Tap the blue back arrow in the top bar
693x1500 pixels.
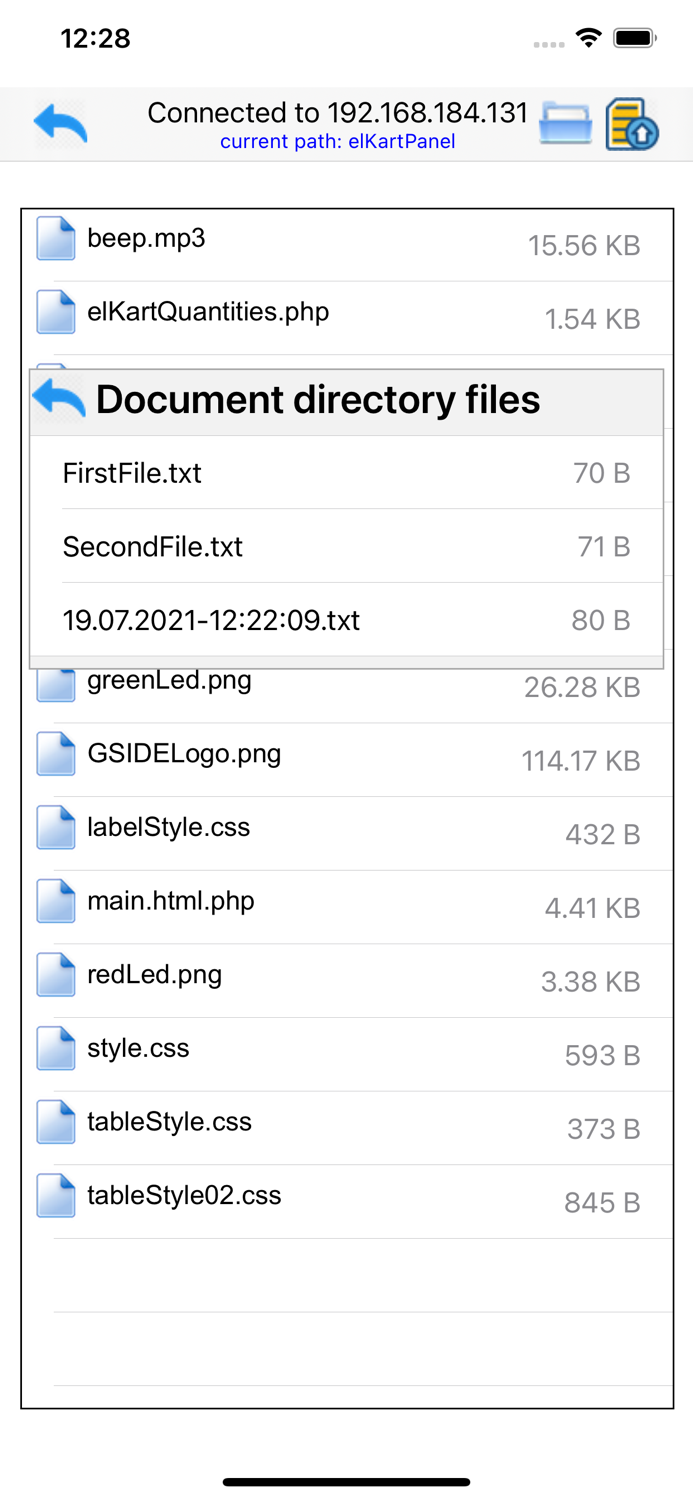pos(60,120)
